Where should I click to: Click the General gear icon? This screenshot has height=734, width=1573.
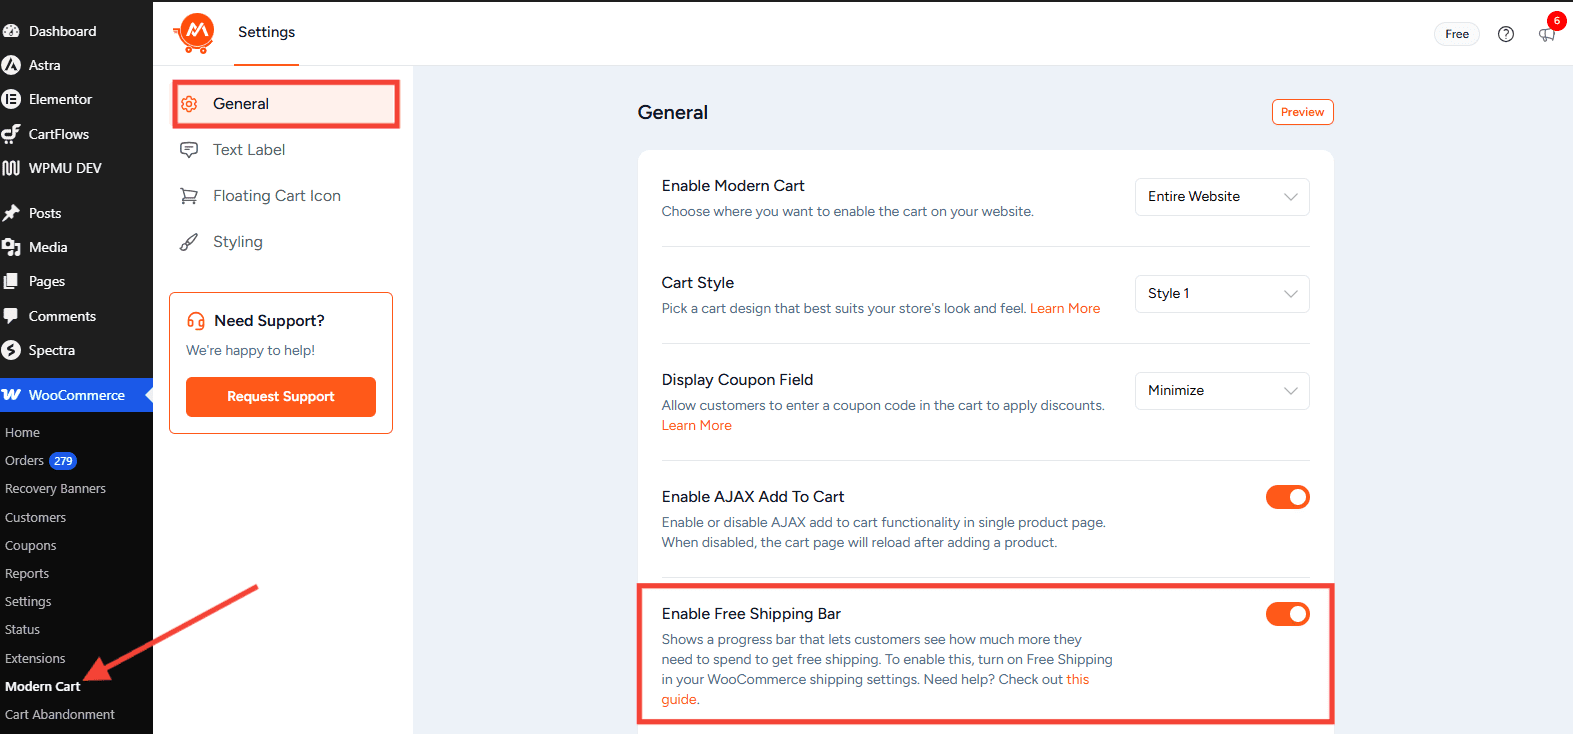(x=189, y=104)
